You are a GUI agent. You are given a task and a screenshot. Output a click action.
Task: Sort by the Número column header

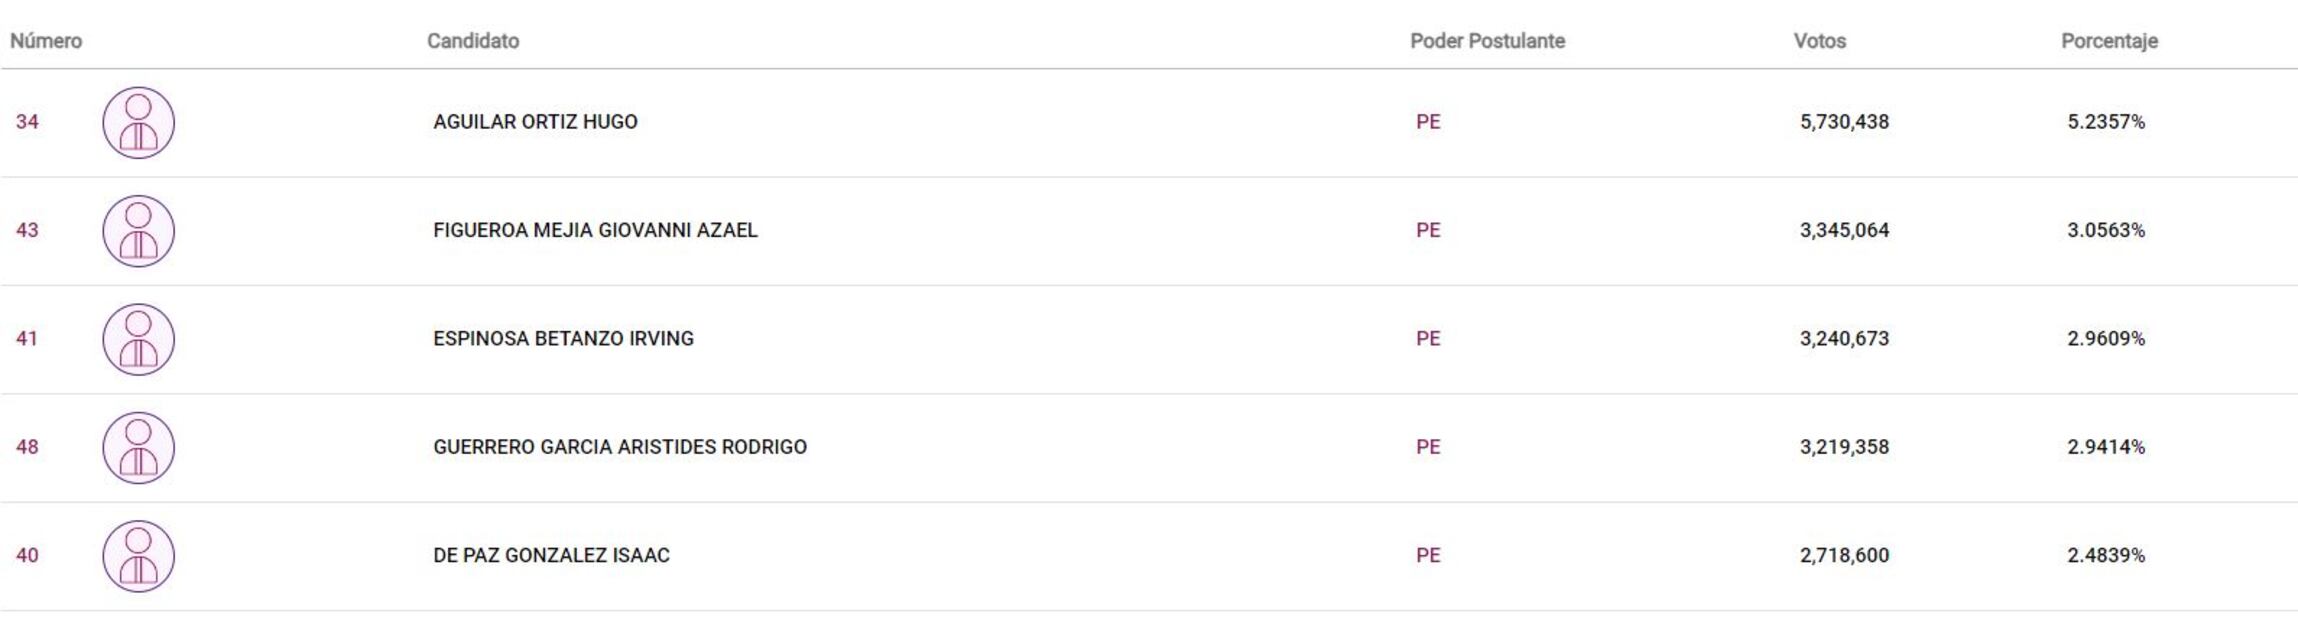point(46,41)
